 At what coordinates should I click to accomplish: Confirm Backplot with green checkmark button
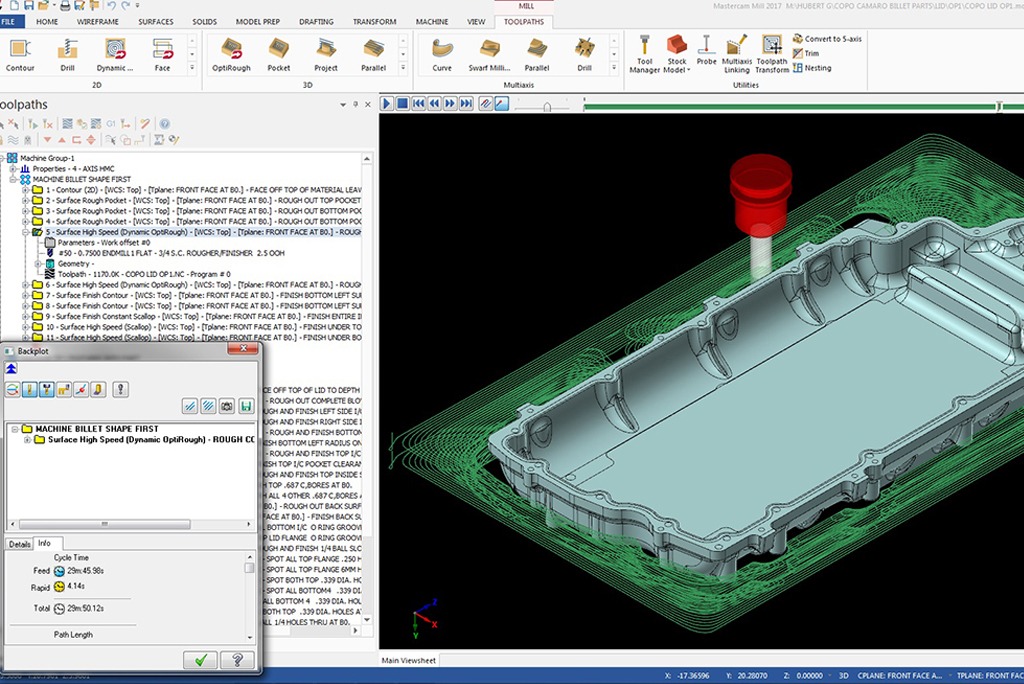tap(200, 660)
